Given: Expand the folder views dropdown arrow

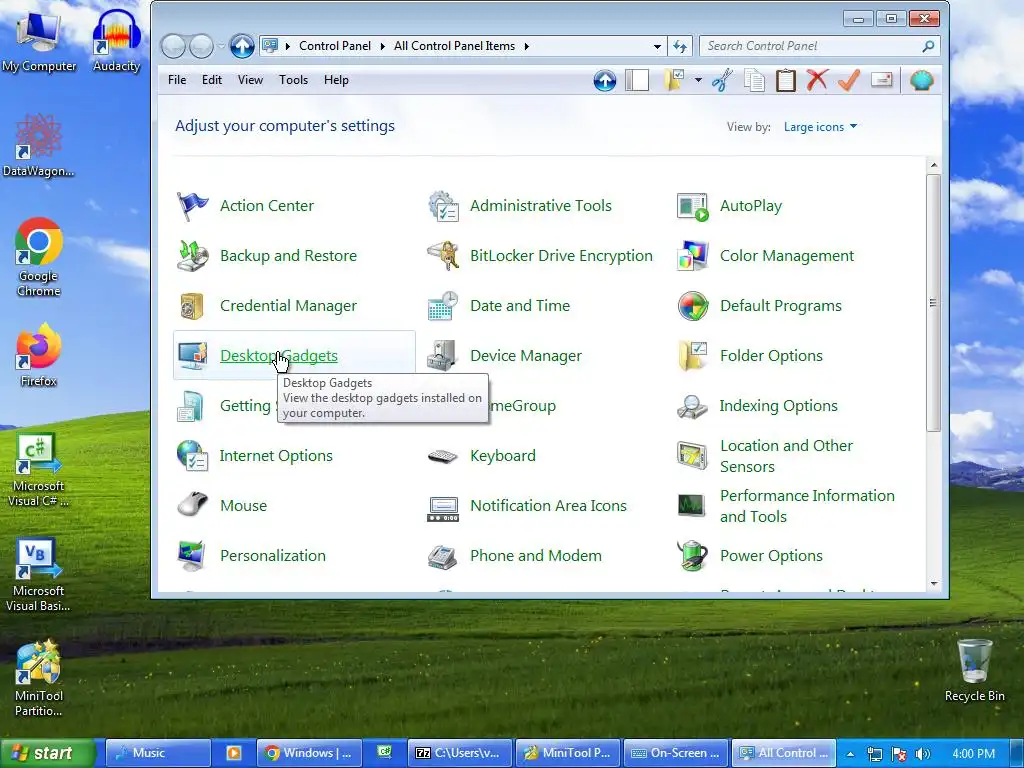Looking at the screenshot, I should (698, 80).
